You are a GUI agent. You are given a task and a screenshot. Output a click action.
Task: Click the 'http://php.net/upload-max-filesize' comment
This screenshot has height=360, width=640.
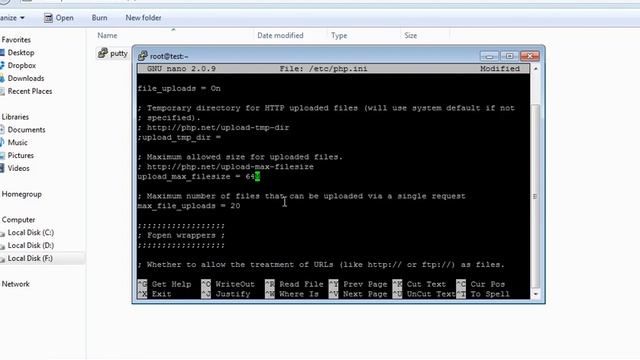(x=230, y=167)
